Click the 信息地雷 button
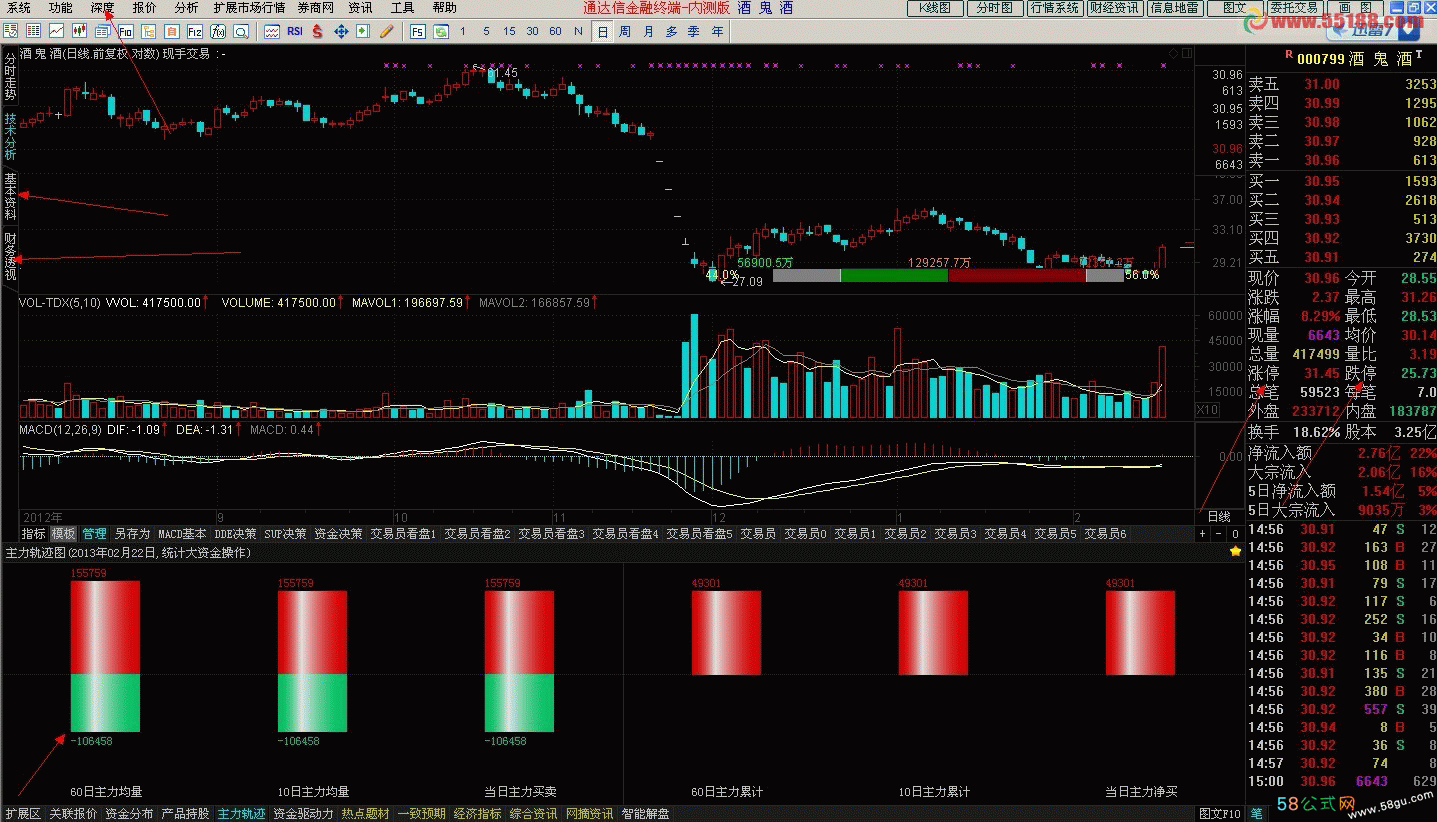The height and width of the screenshot is (822, 1437). click(x=1175, y=8)
